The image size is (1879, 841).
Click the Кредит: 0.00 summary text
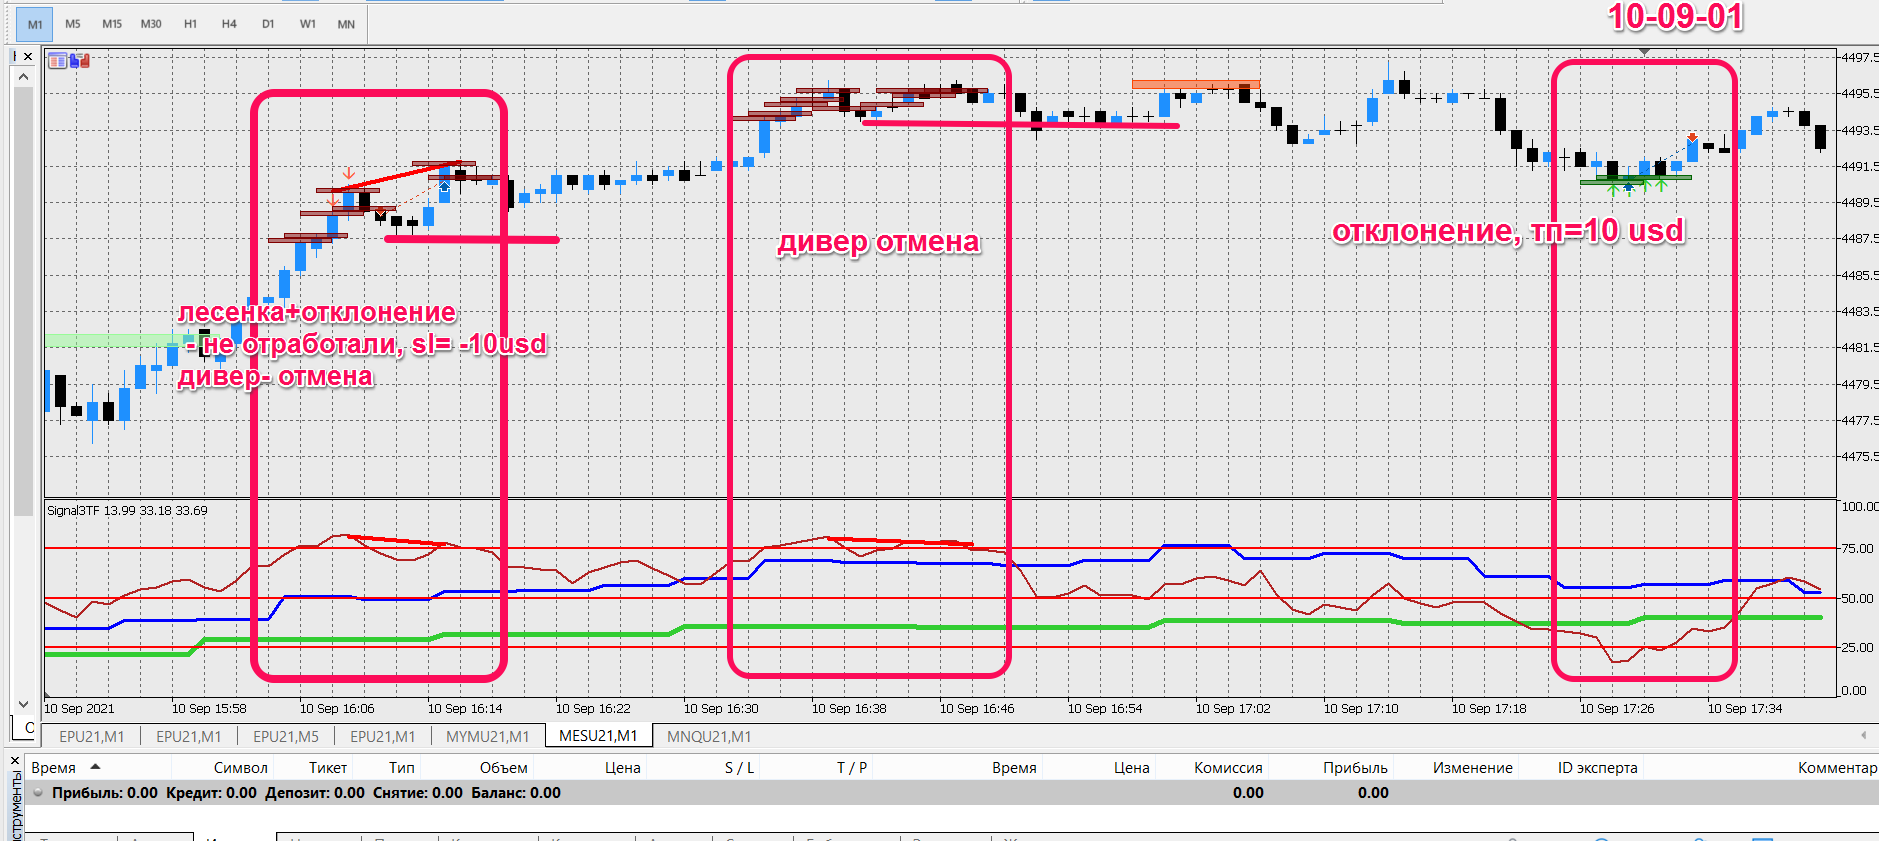pos(212,792)
